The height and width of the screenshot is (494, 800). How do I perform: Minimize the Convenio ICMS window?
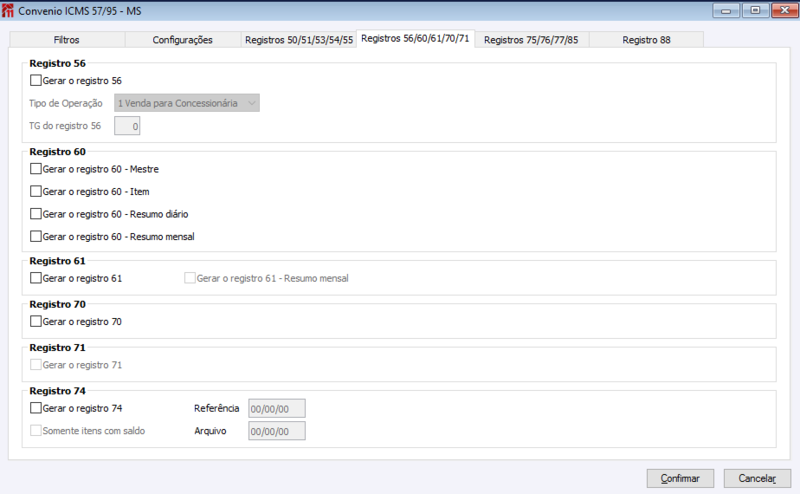pyautogui.click(x=726, y=10)
